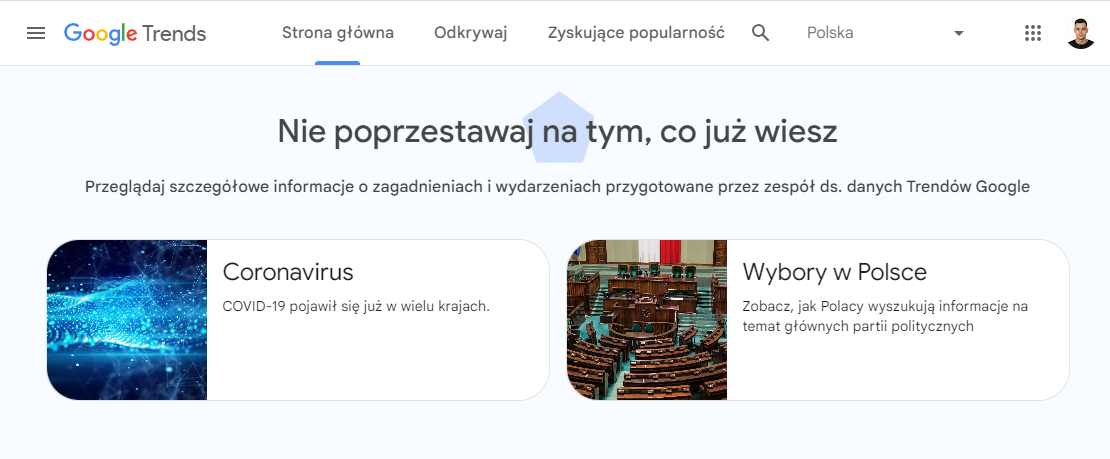Click the Polska country field

885,33
